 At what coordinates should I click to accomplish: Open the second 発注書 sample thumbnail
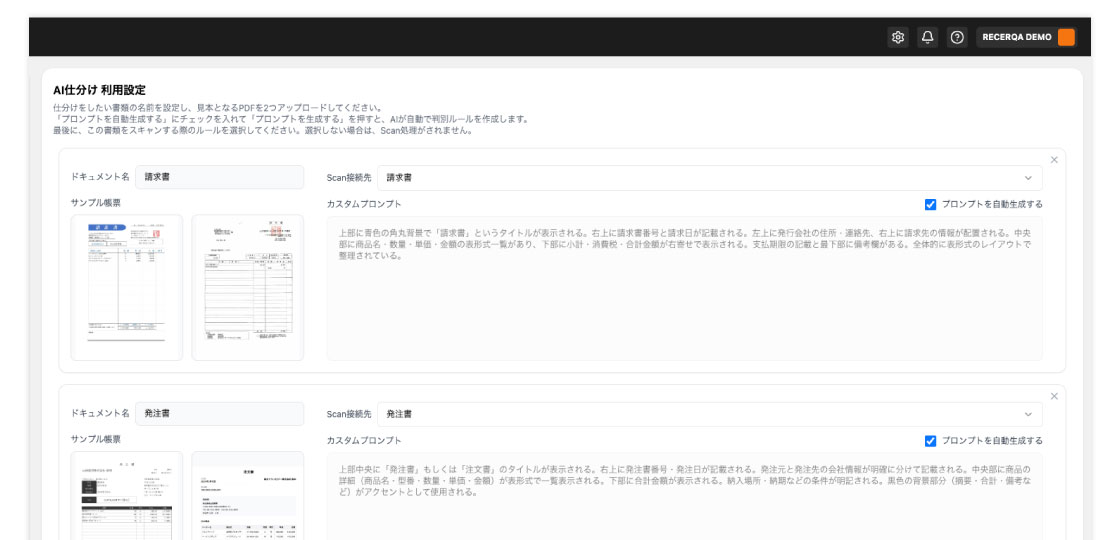248,496
